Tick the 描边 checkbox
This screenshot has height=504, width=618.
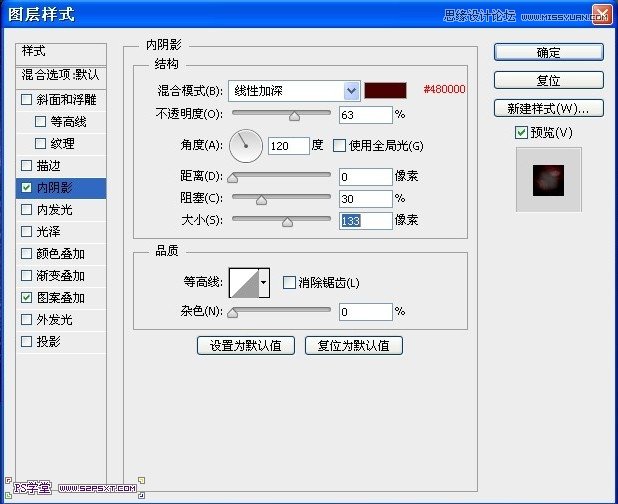coord(26,166)
